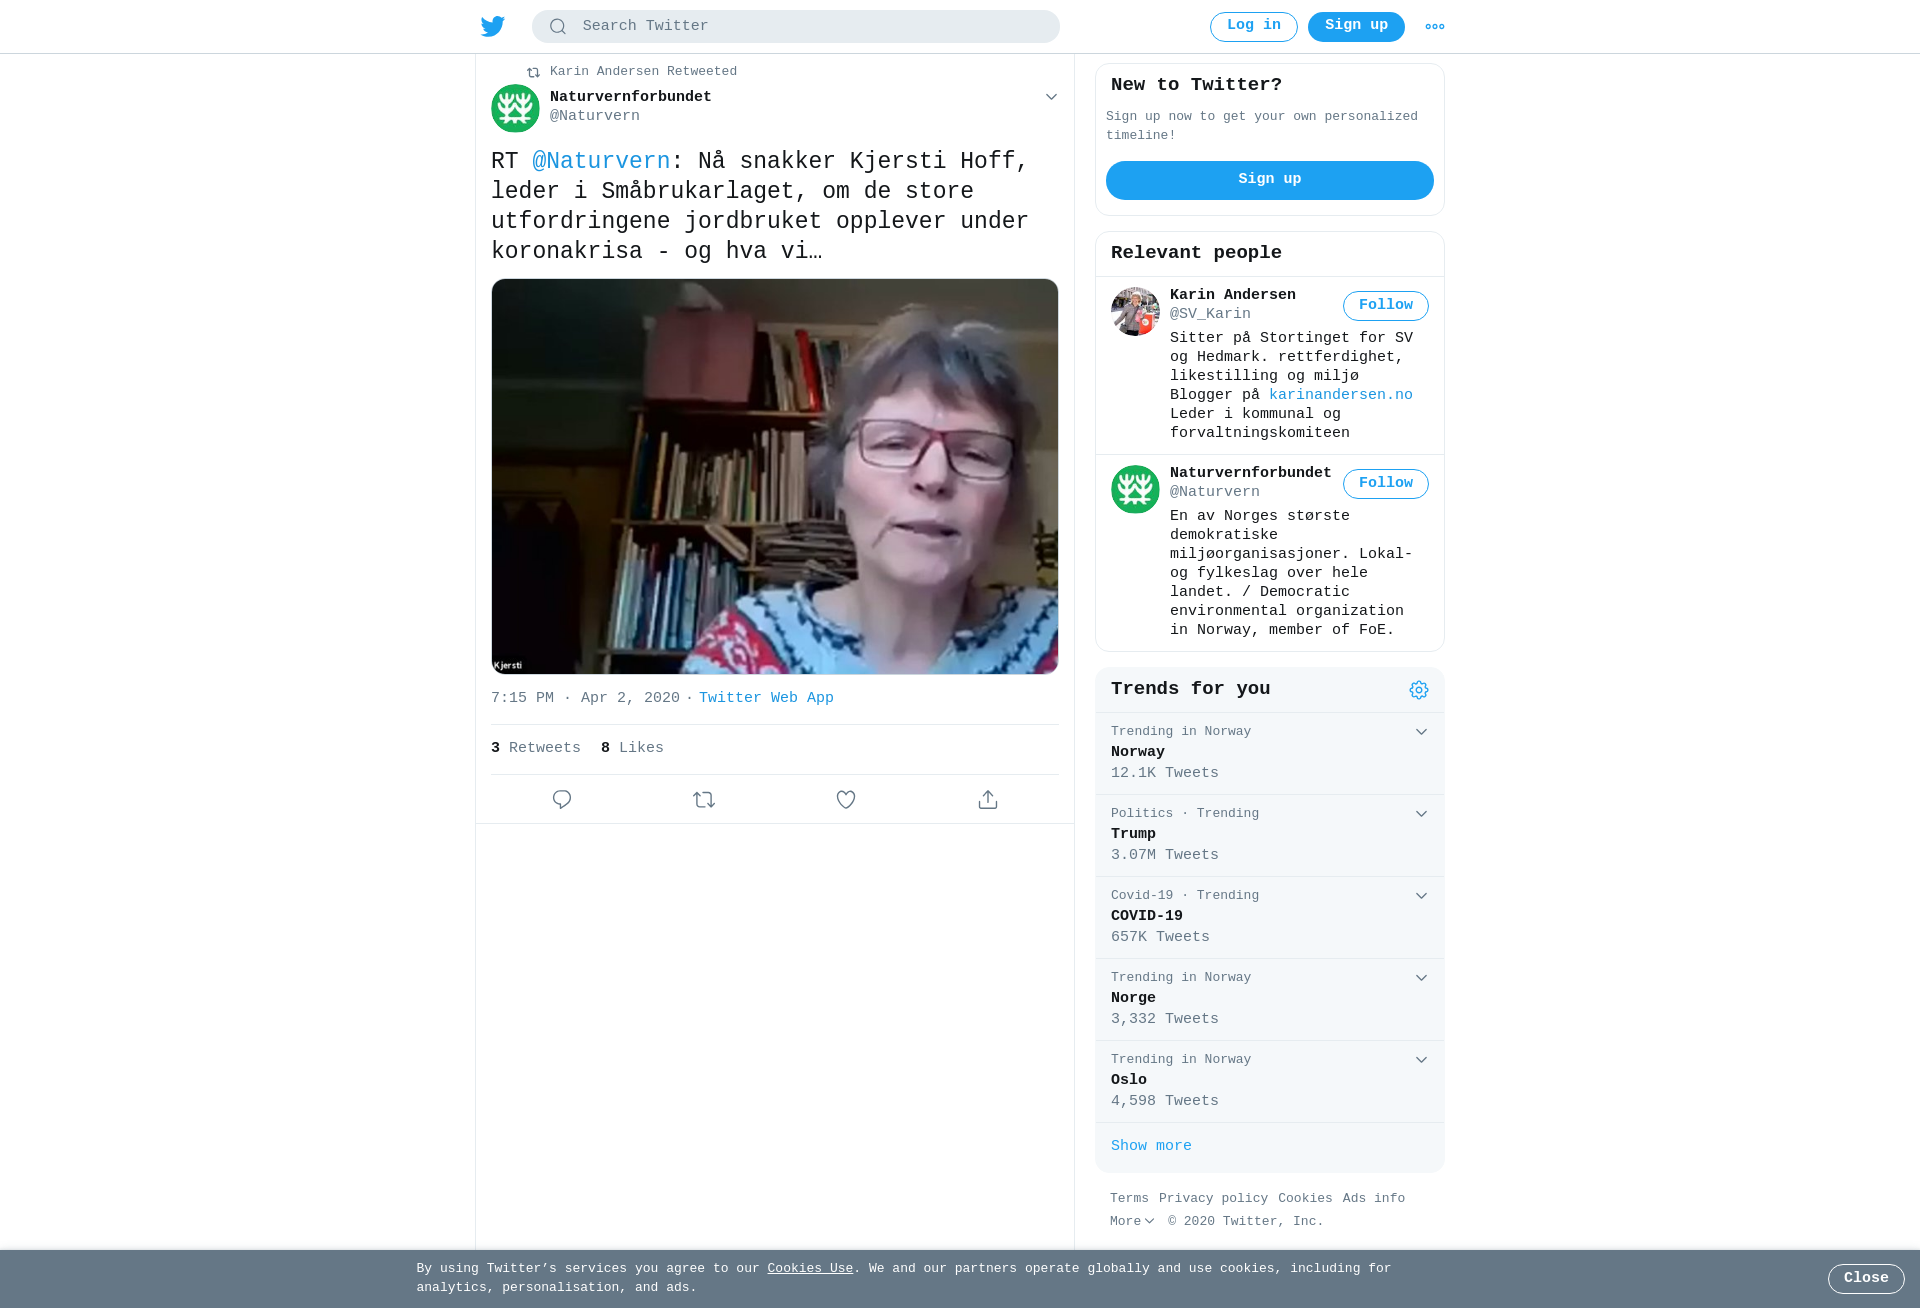Follow Karin Andersen

(1386, 306)
